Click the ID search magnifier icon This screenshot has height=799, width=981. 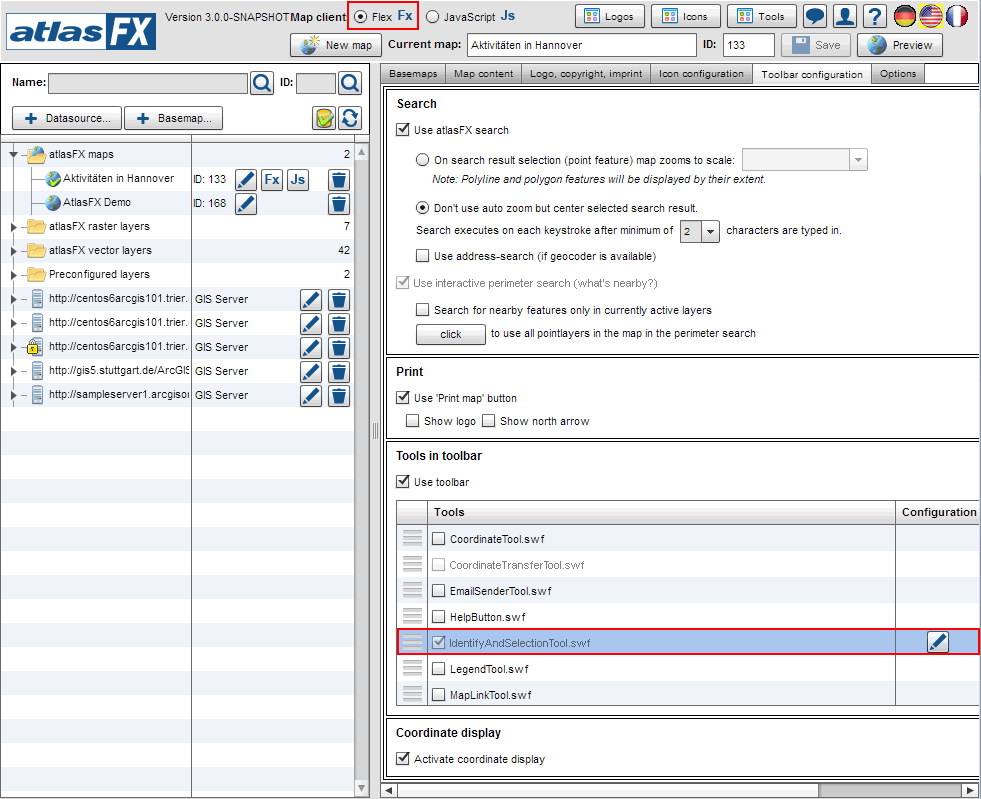pos(350,83)
